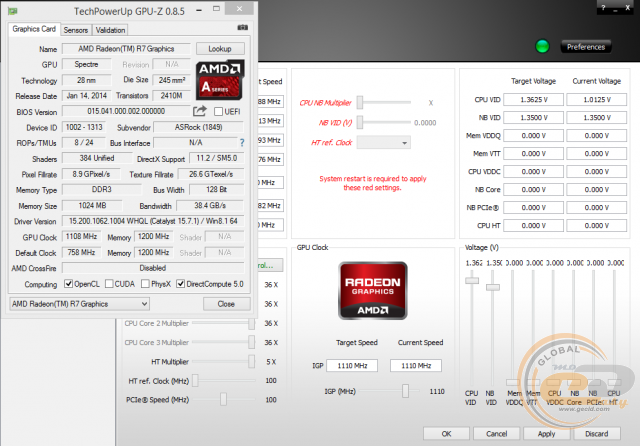This screenshot has width=640, height=446.
Task: Click the OK button
Action: [446, 433]
